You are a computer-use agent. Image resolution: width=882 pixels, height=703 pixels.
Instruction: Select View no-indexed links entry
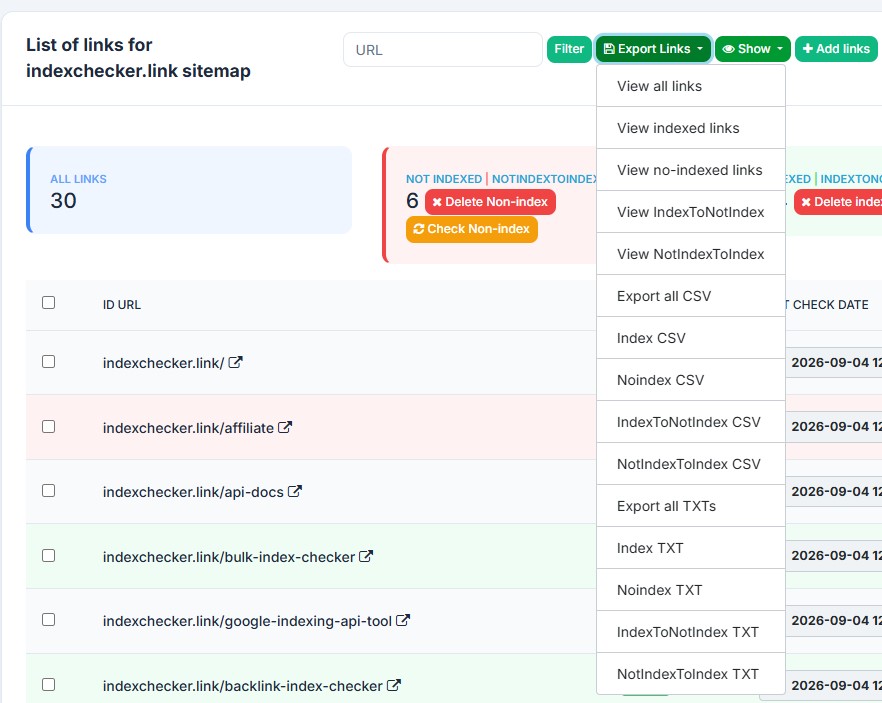pos(691,170)
